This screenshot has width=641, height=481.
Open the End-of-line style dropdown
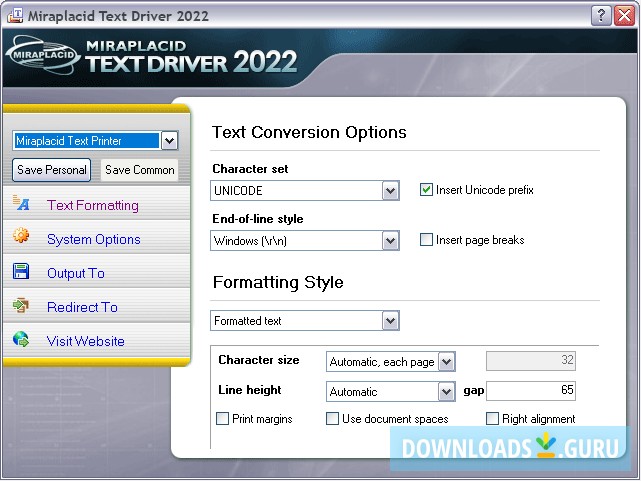(x=390, y=241)
